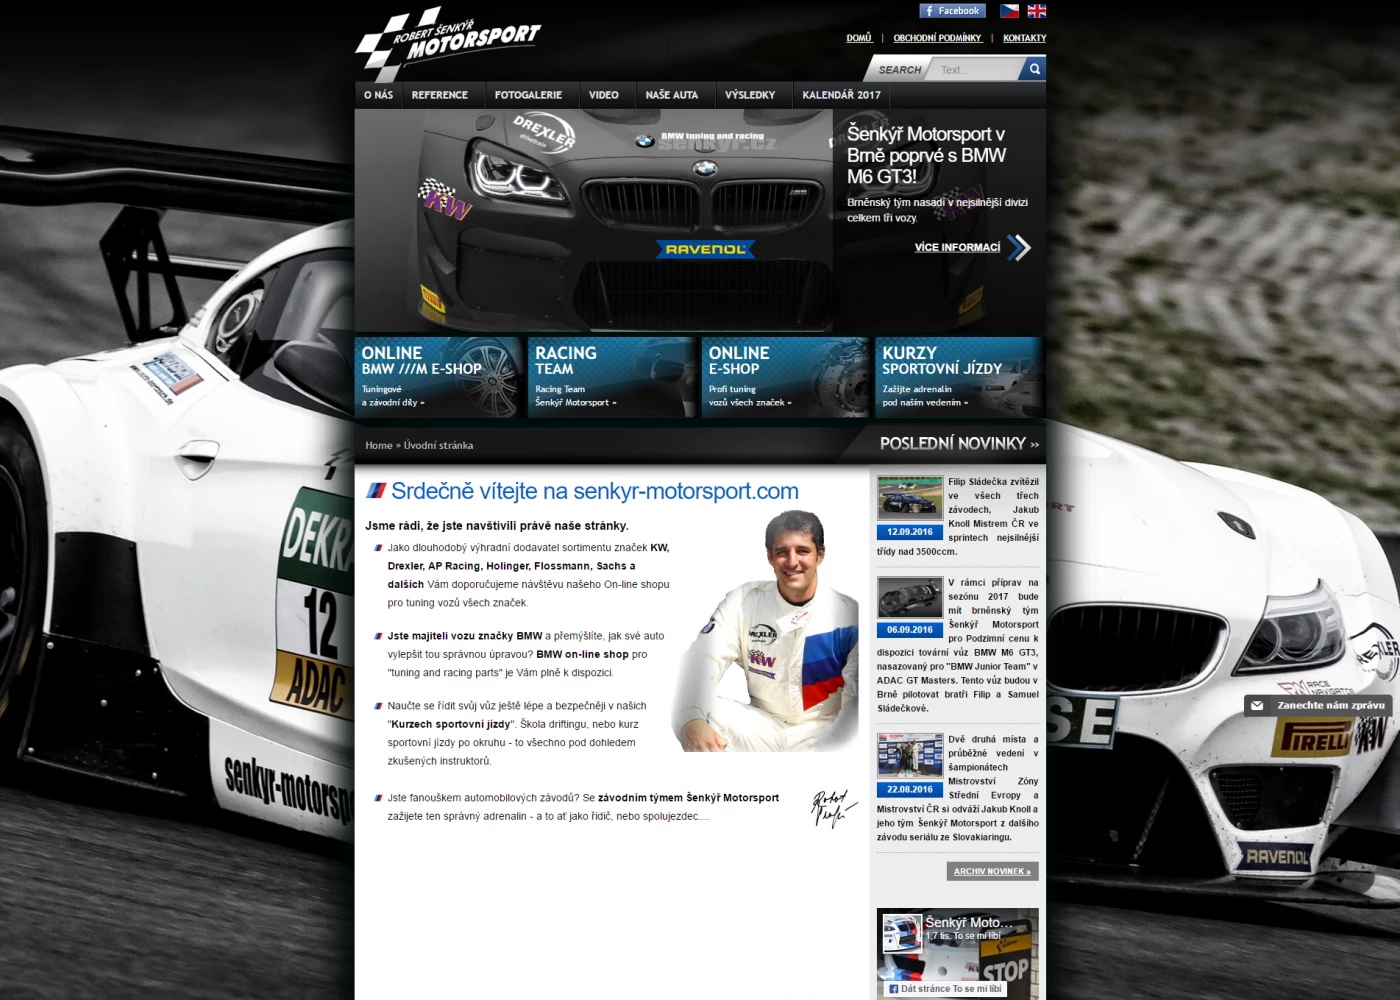Click the 'Úvodní stránka' breadcrumb text
1400x1000 pixels.
[x=438, y=445]
